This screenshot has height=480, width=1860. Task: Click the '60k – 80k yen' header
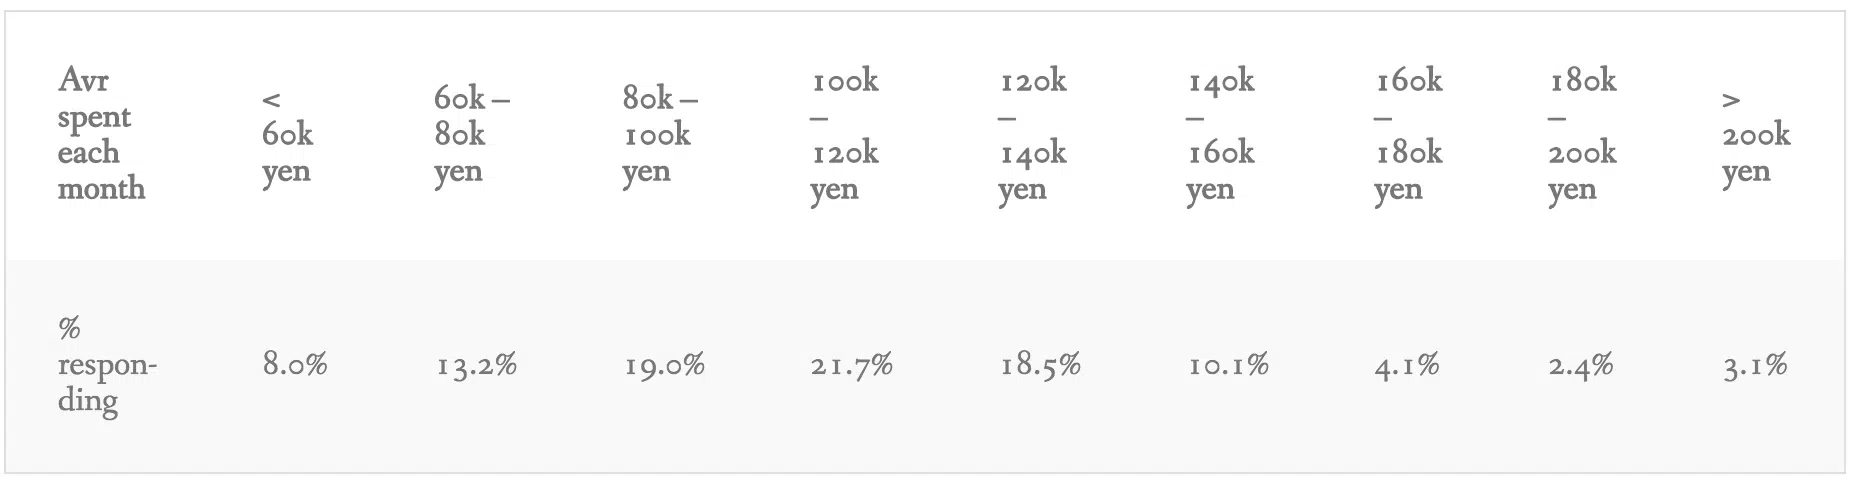click(x=472, y=135)
